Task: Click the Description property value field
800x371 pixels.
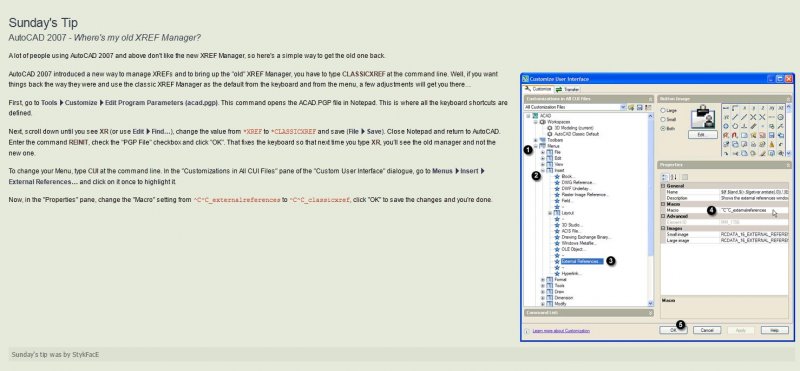Action: 754,198
